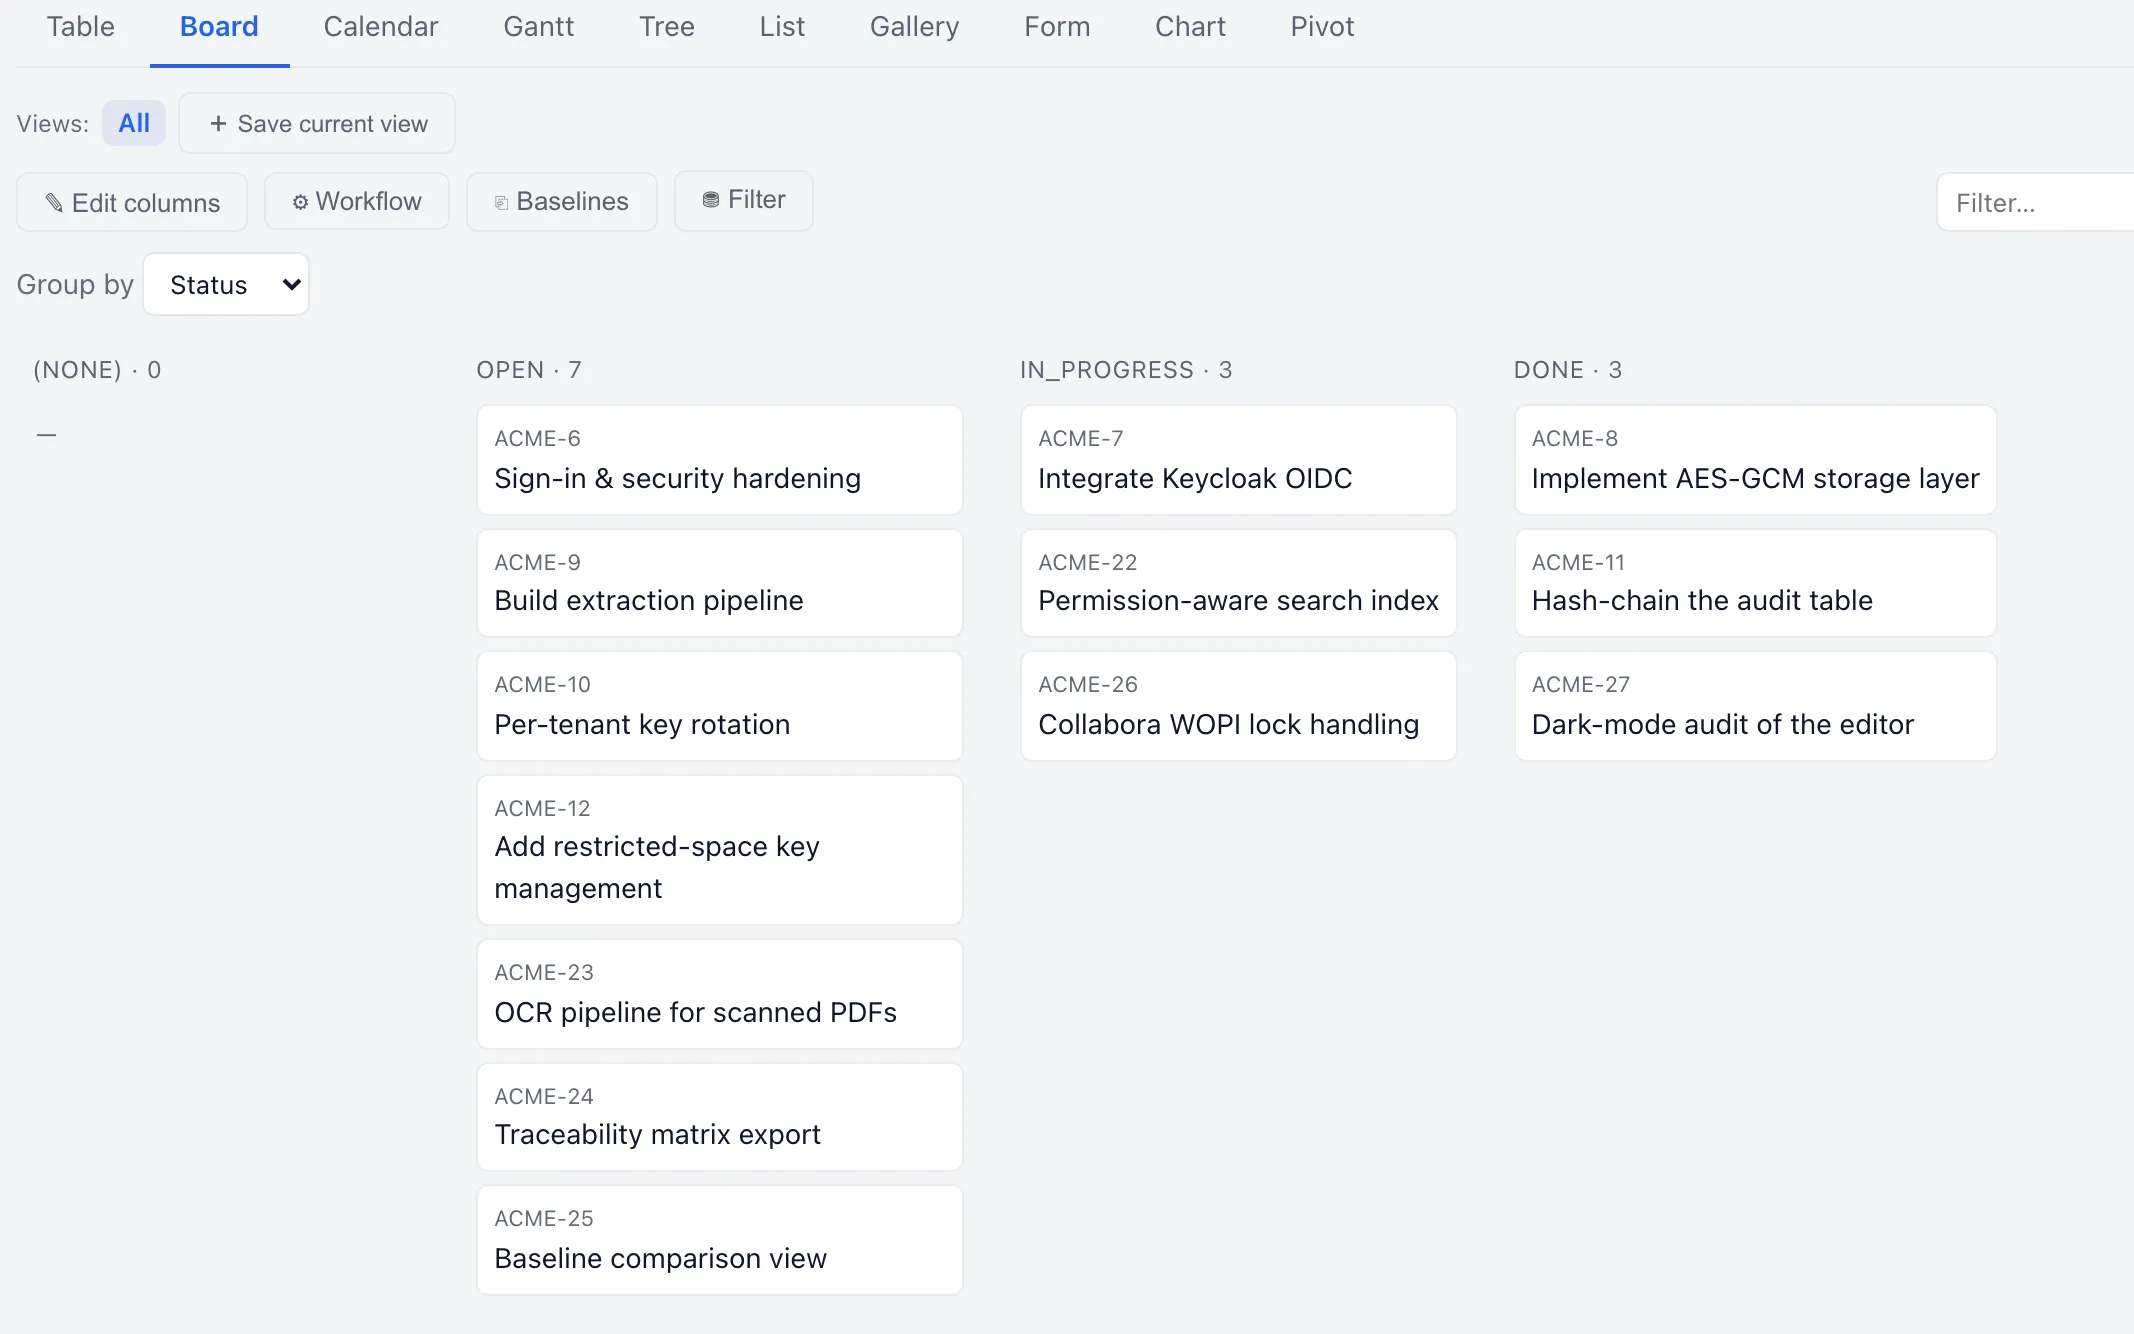Click the DONE · 3 column header

1568,370
